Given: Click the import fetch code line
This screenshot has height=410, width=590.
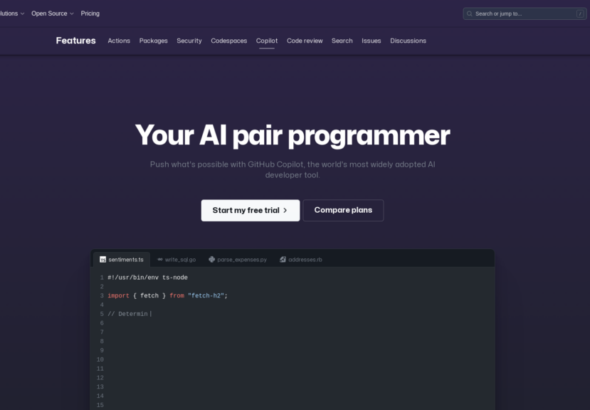Looking at the screenshot, I should (167, 296).
